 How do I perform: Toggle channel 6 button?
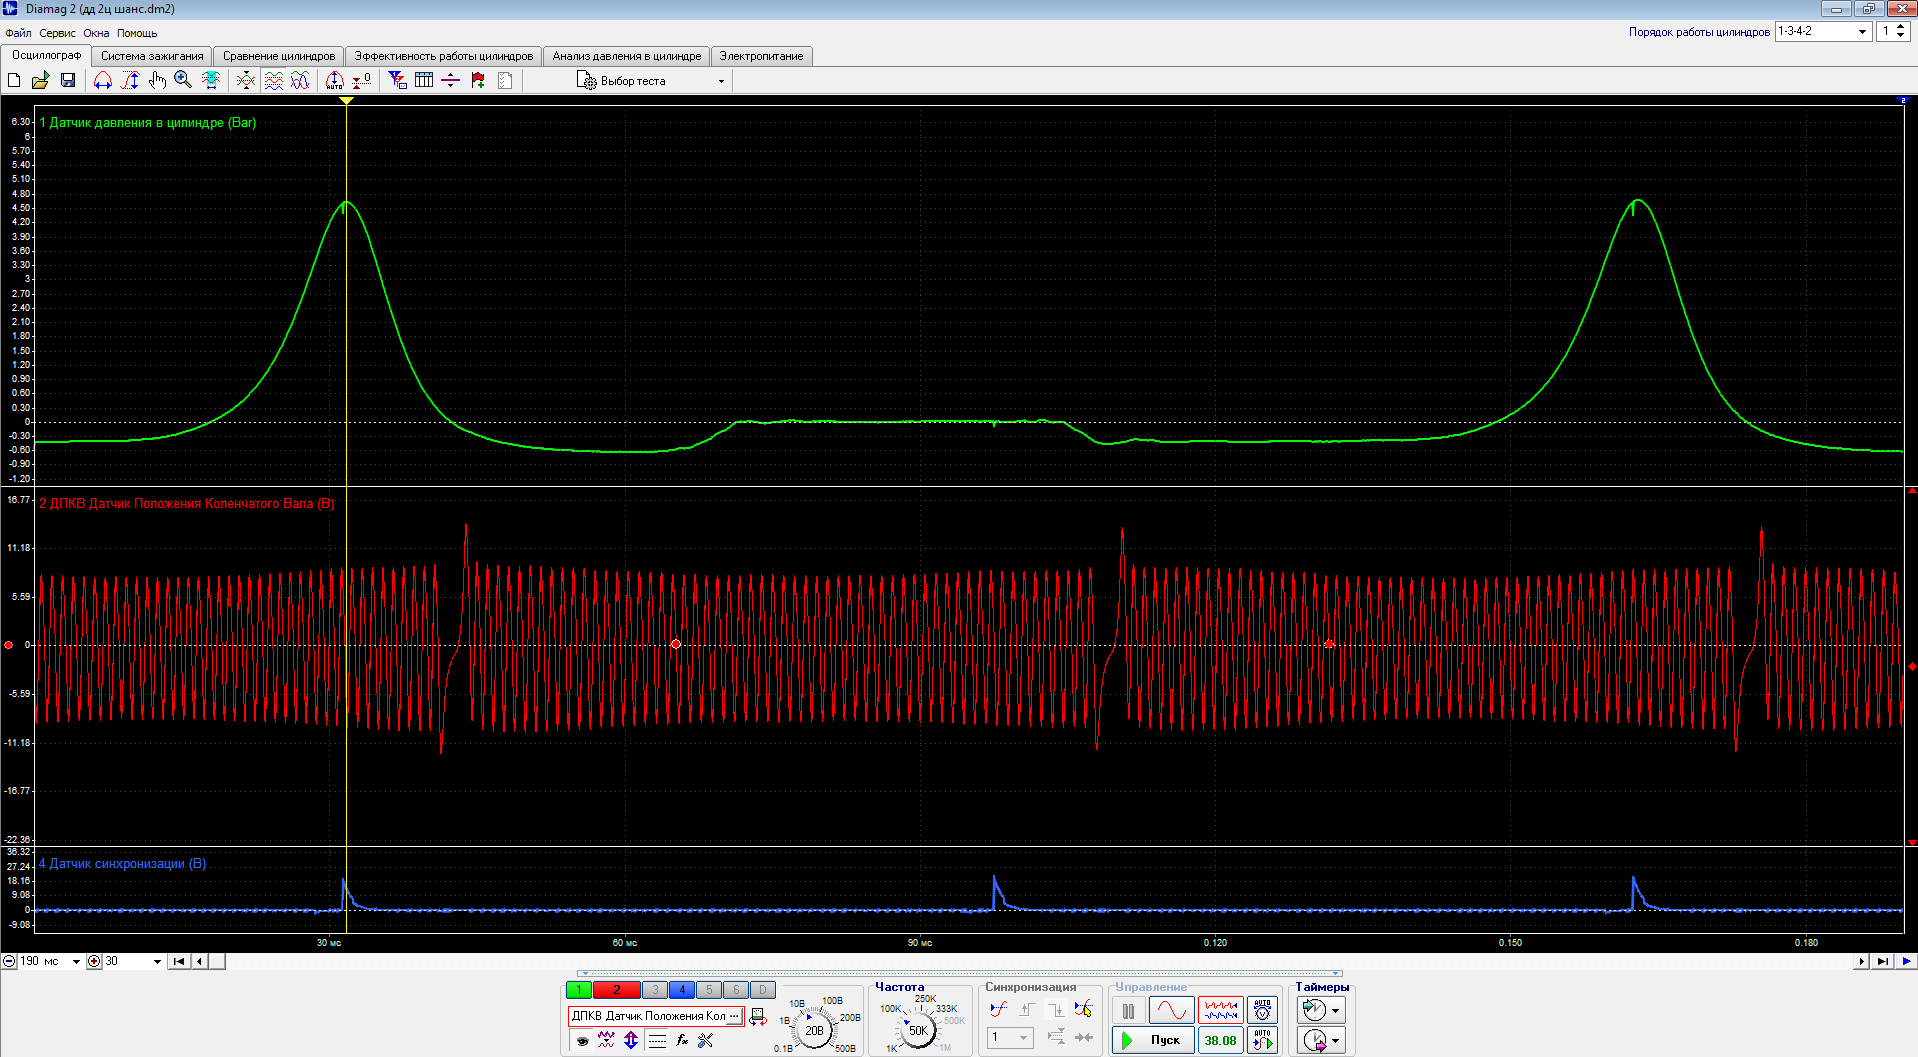pos(735,990)
